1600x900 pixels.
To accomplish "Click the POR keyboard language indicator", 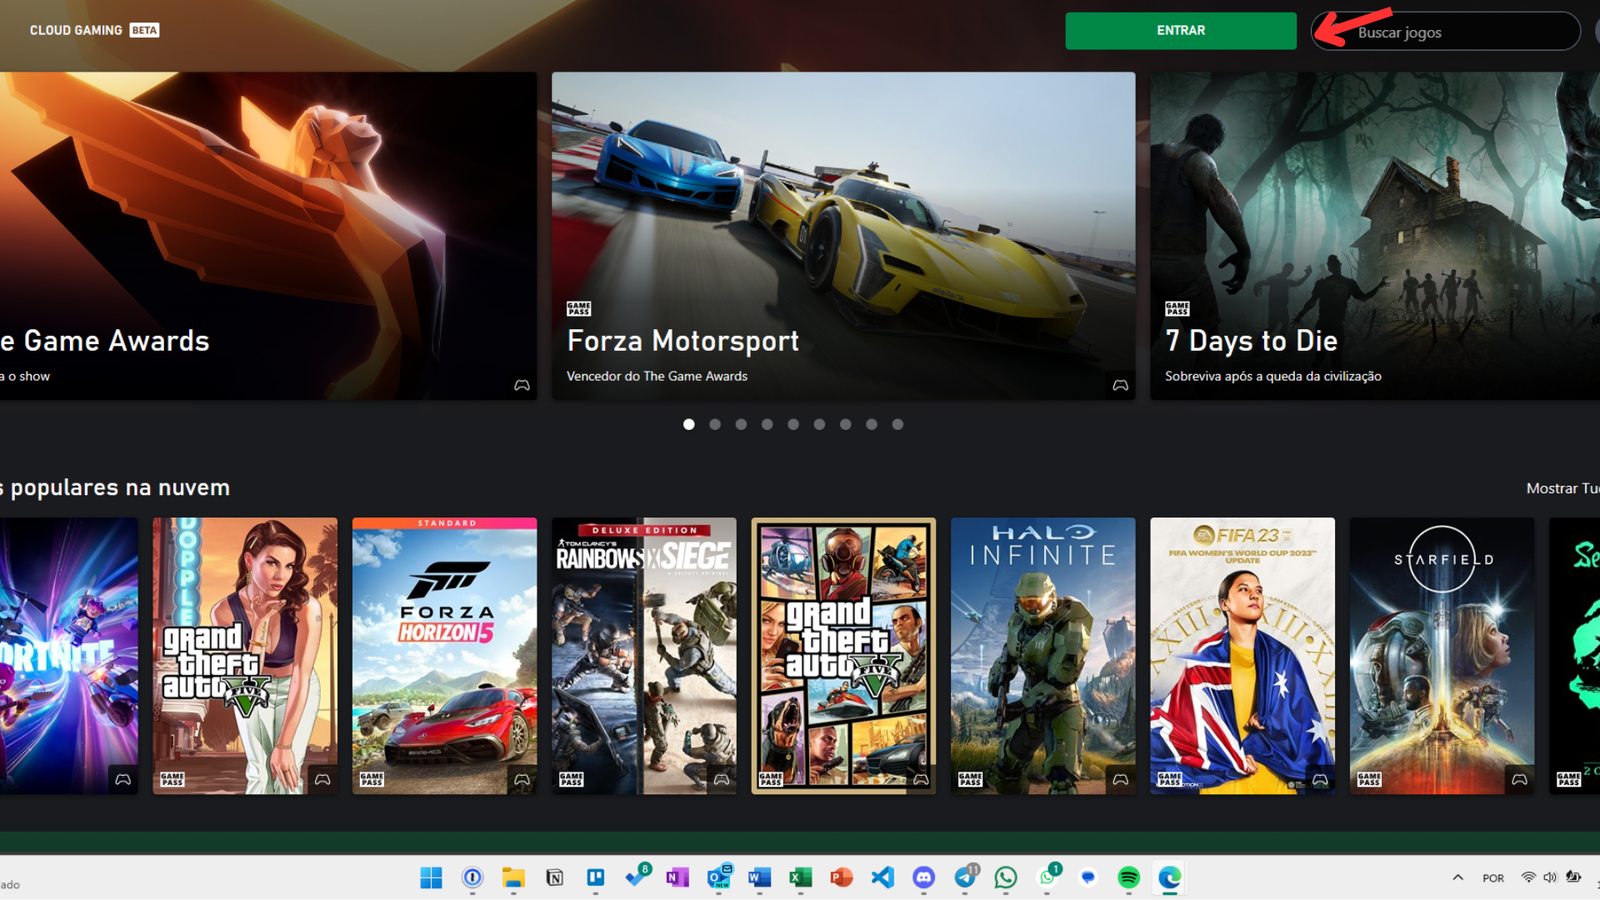I will (1493, 878).
